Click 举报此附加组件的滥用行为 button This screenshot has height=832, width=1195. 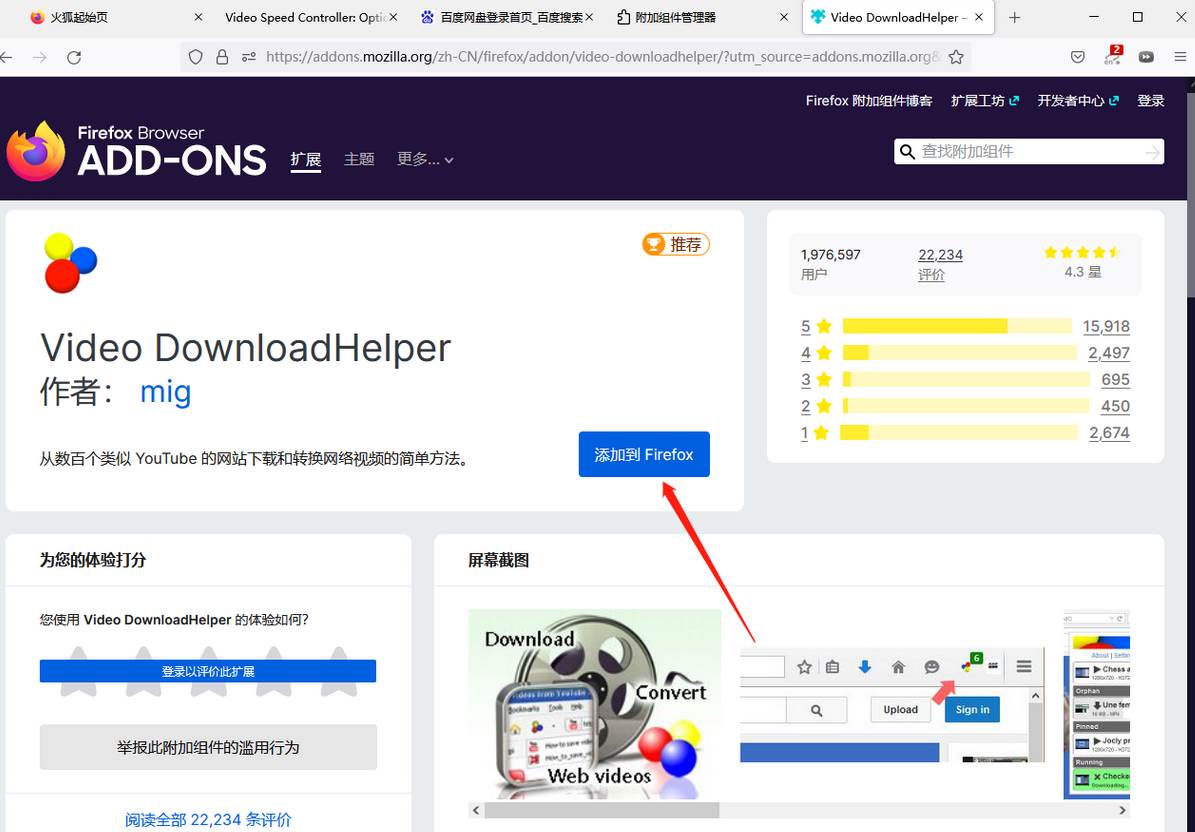tap(208, 747)
